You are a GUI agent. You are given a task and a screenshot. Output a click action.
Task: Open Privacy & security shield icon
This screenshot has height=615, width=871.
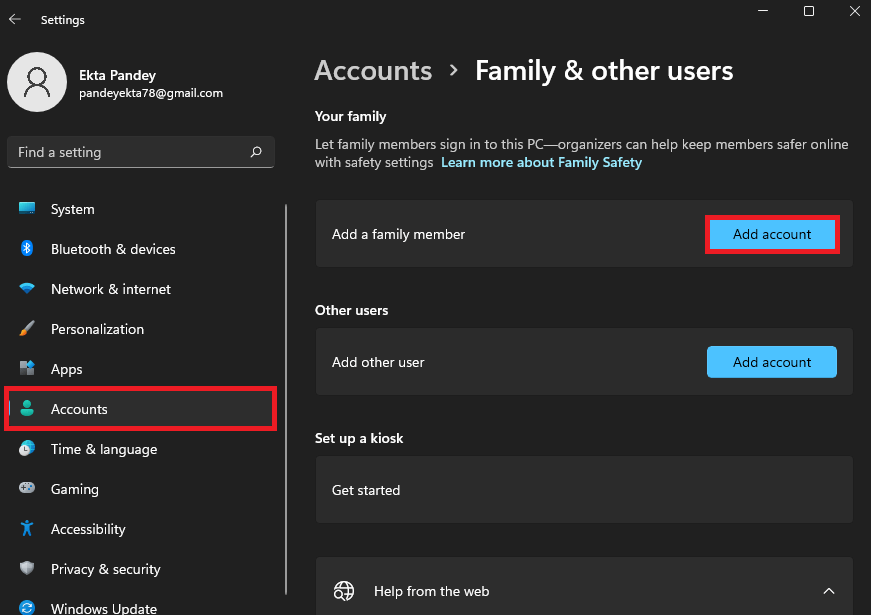(x=27, y=569)
